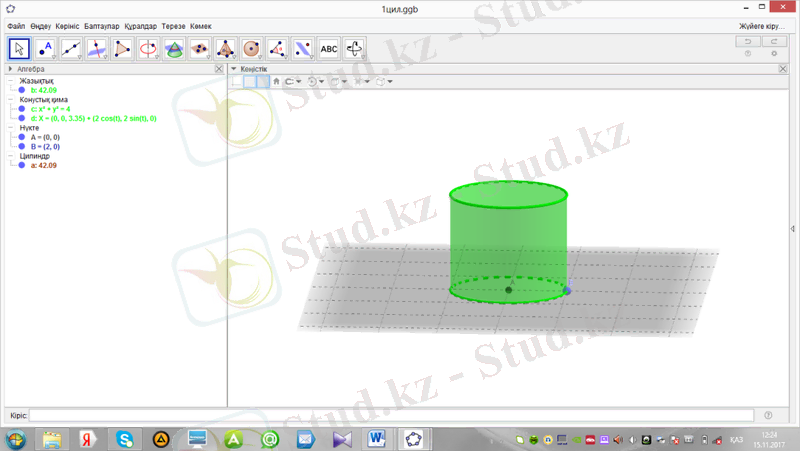Select the Rotate 3D view tool
The height and width of the screenshot is (451, 800).
tap(355, 47)
